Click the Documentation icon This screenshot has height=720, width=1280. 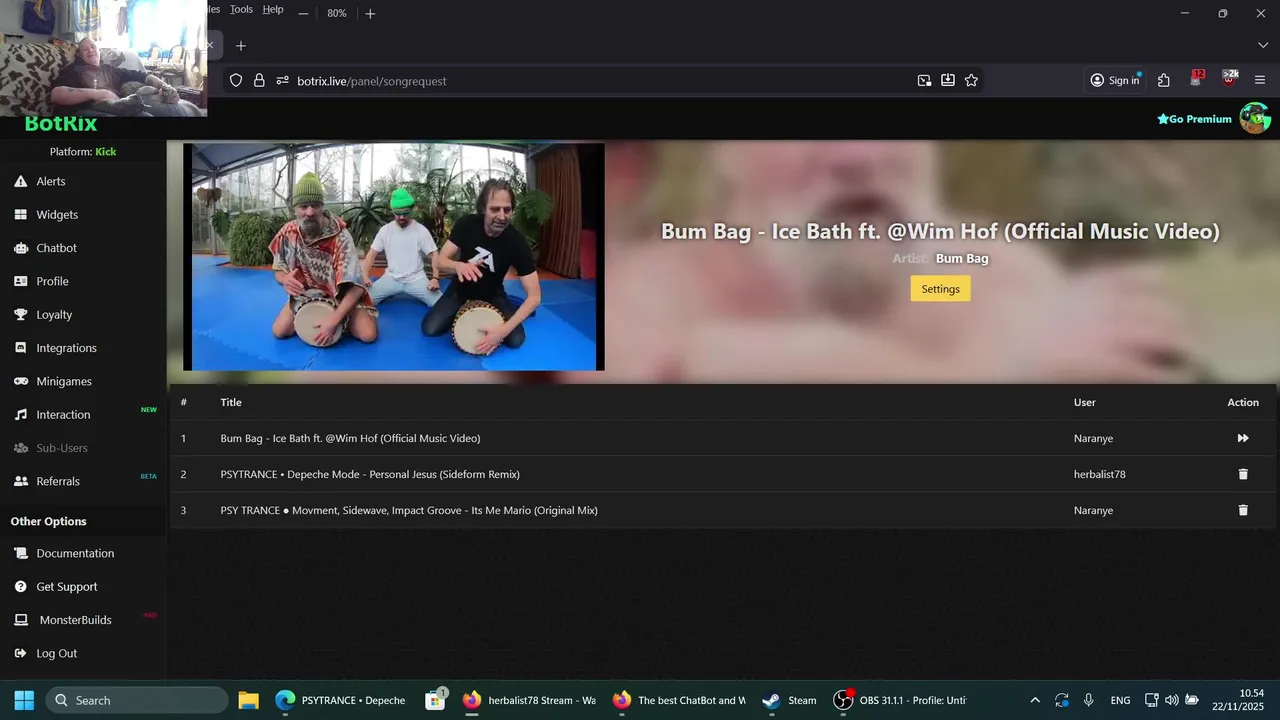click(20, 553)
